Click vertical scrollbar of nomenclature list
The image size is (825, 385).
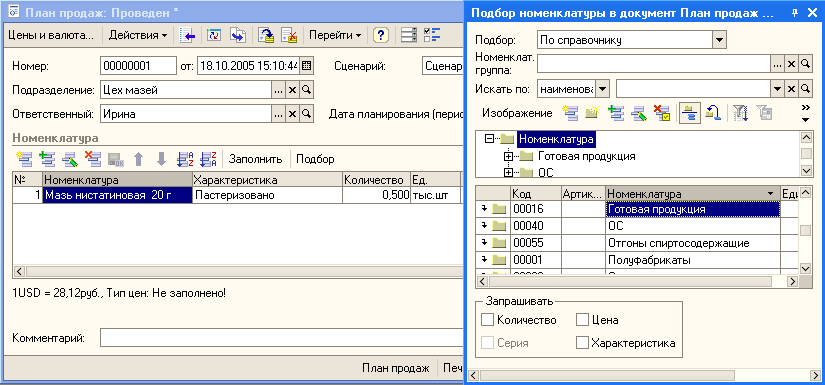[x=806, y=230]
